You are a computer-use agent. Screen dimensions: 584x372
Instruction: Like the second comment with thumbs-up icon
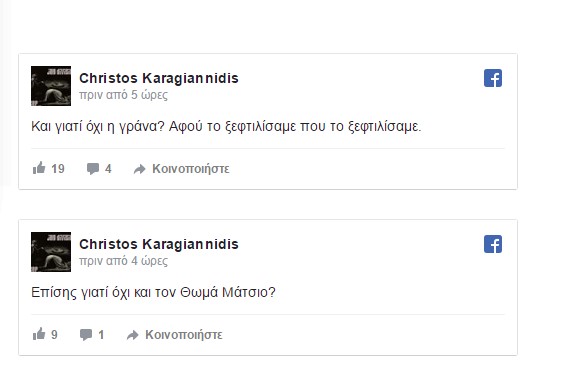coord(39,334)
